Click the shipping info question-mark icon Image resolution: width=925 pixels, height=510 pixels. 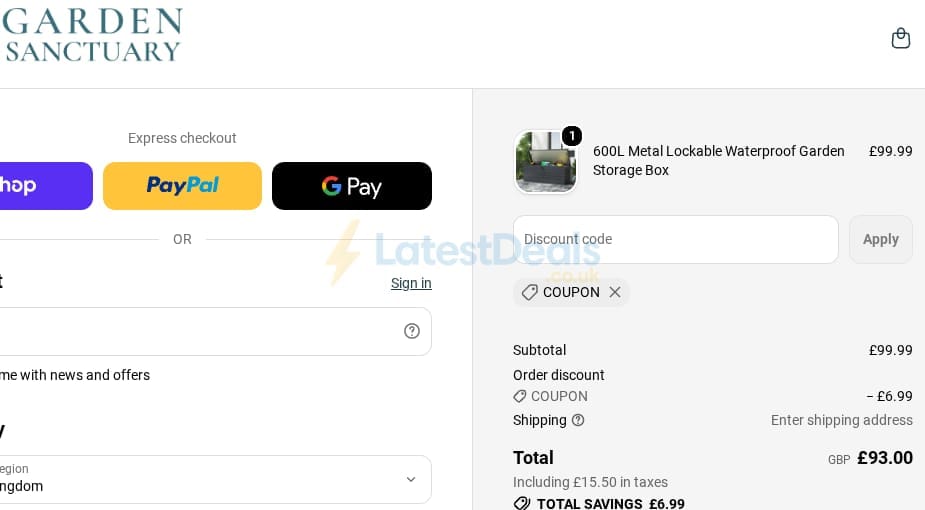(x=578, y=420)
